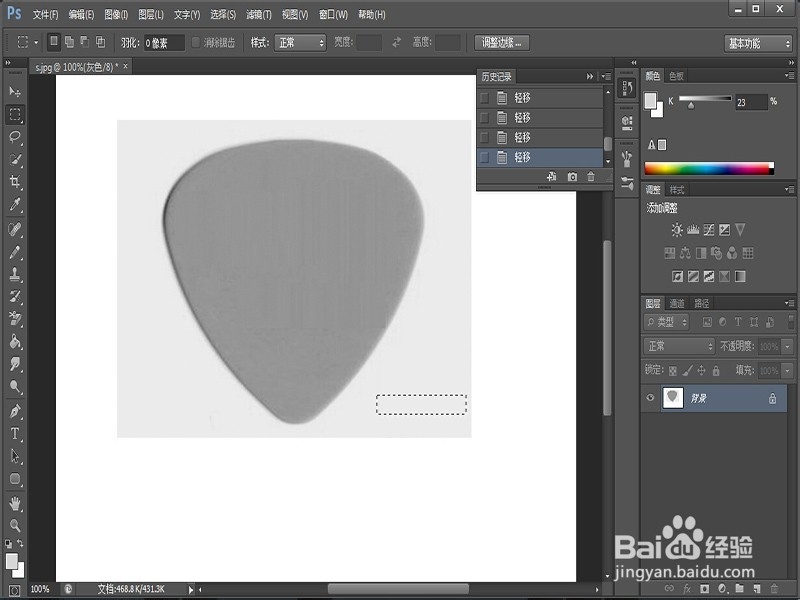Select the Move tool
Image resolution: width=800 pixels, height=600 pixels.
15,92
